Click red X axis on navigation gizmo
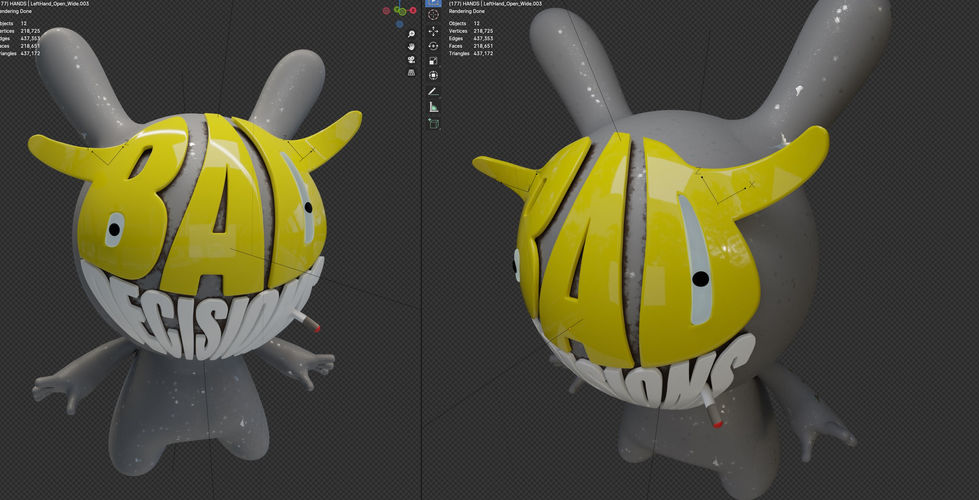Screen dimensions: 979x500 (x=413, y=11)
